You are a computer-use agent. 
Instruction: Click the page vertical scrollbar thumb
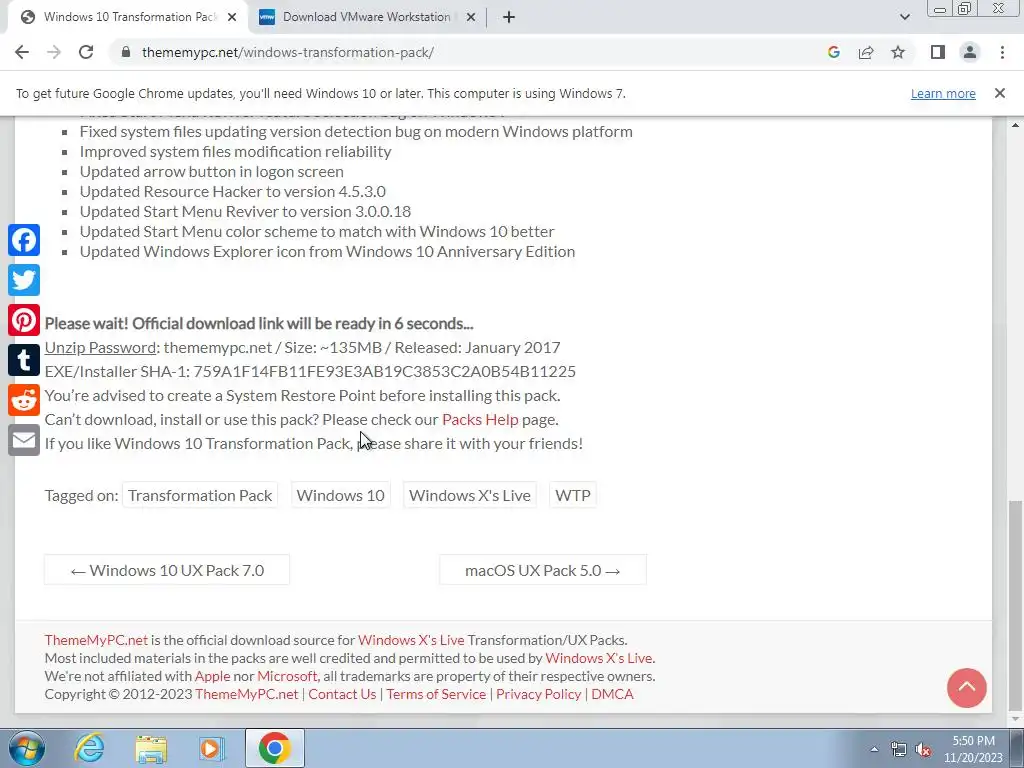pyautogui.click(x=1015, y=604)
